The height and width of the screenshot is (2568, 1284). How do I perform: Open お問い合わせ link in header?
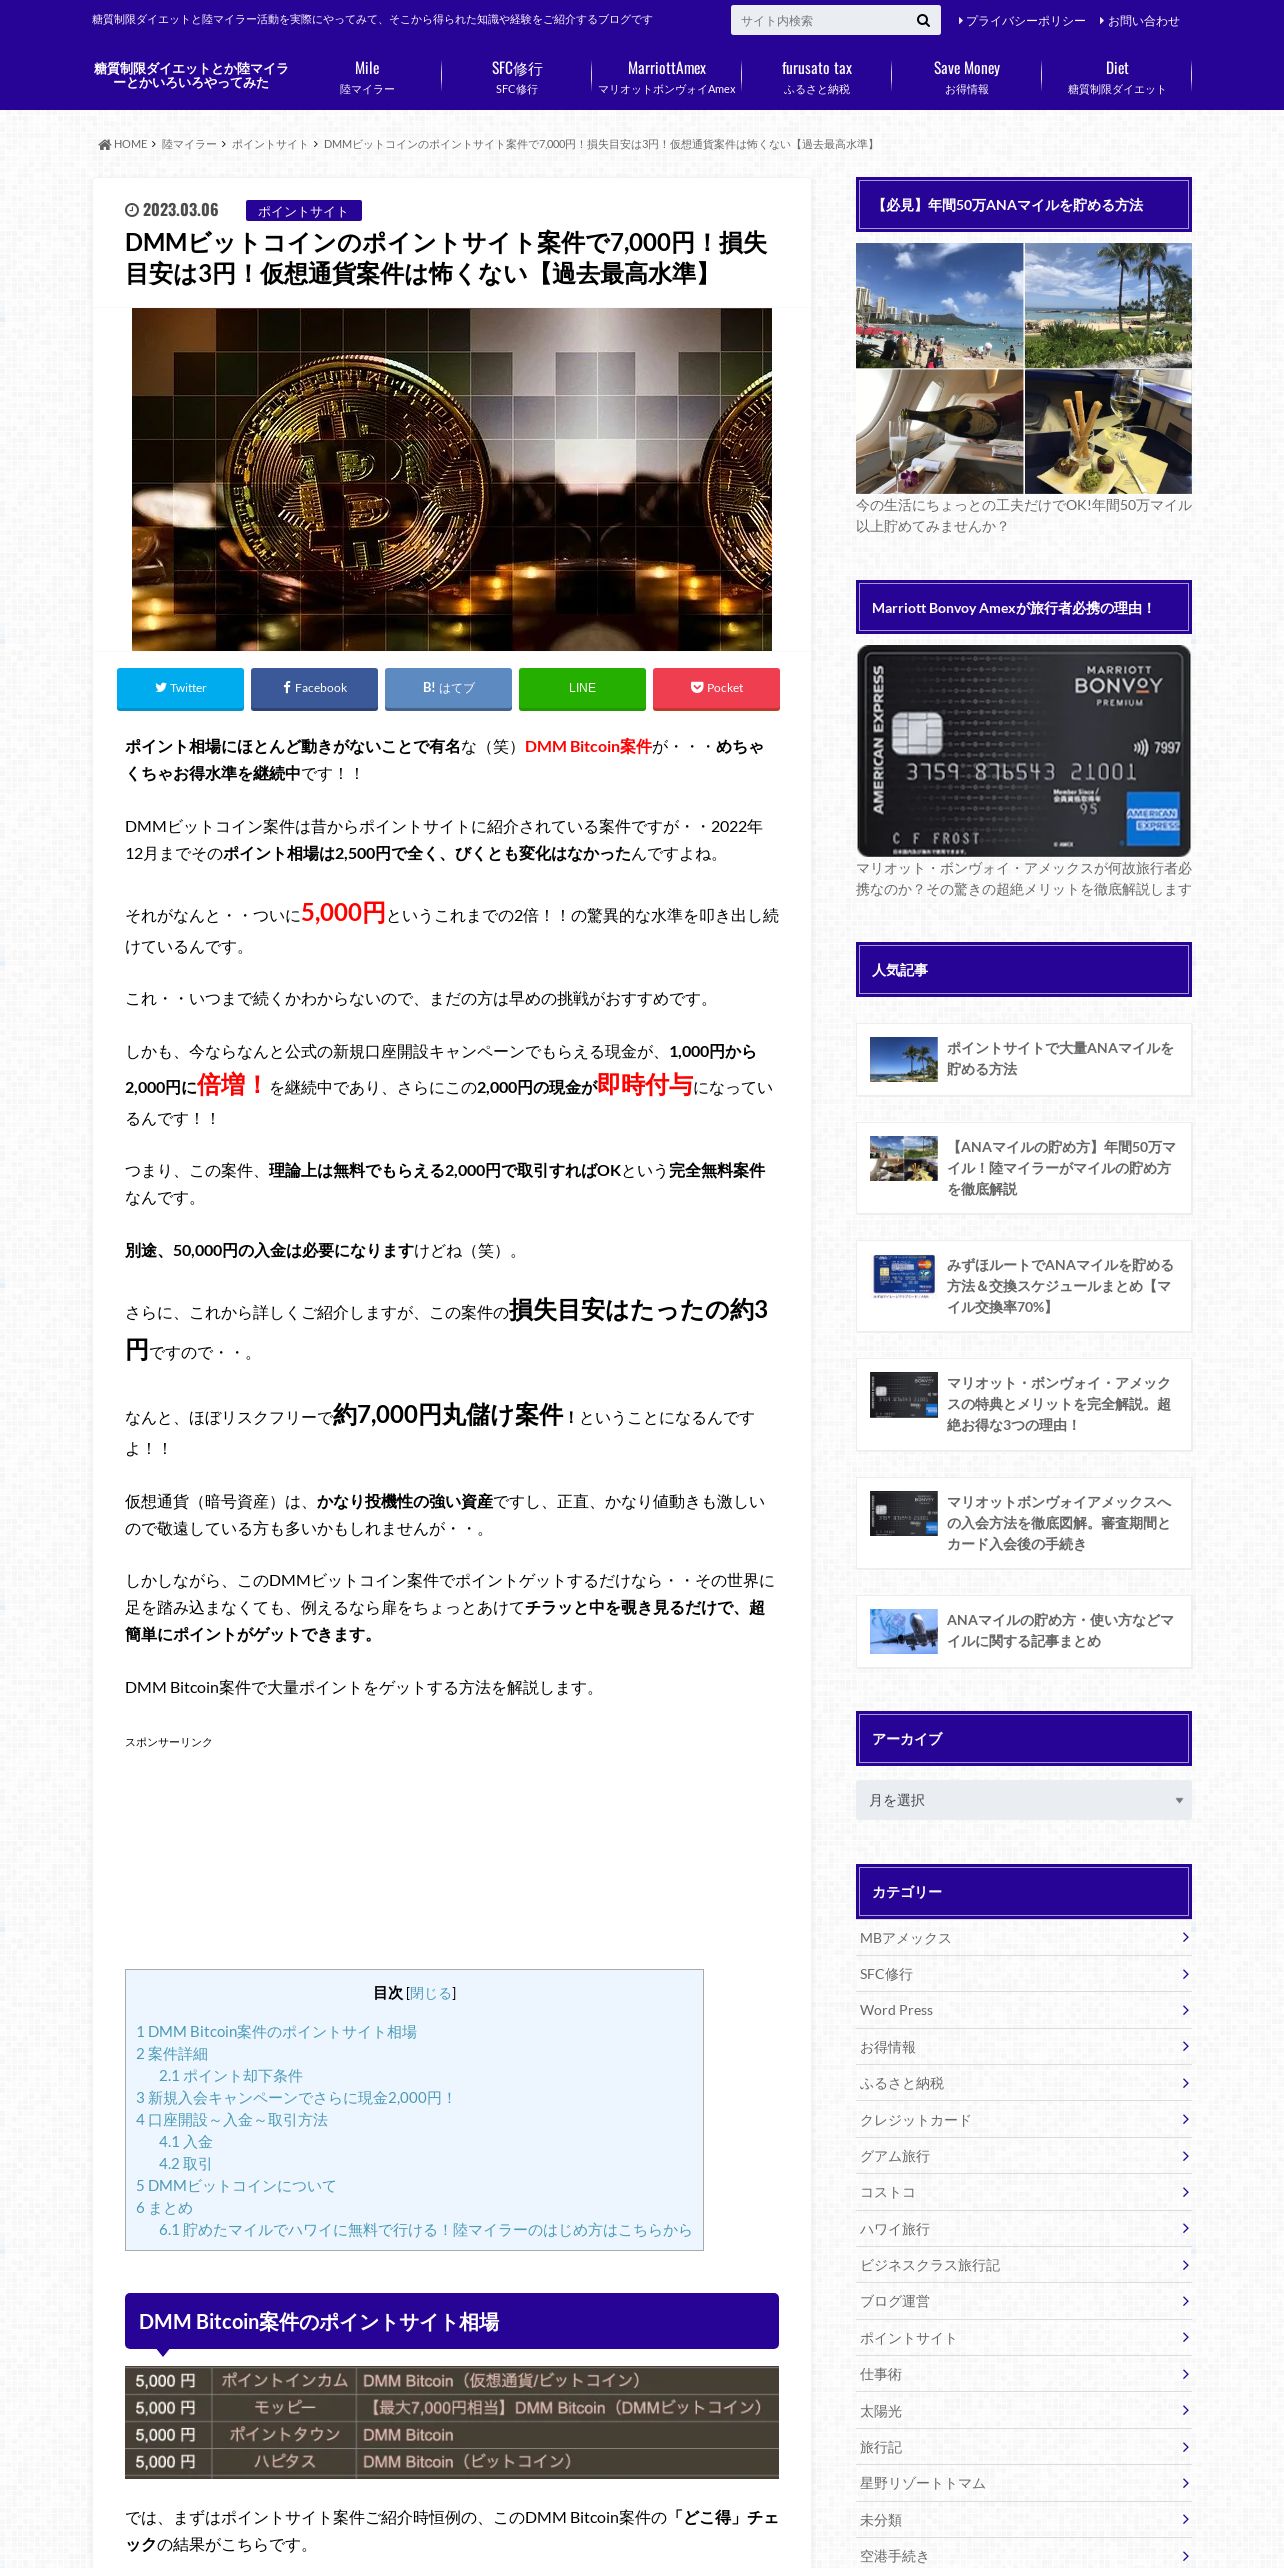1139,21
